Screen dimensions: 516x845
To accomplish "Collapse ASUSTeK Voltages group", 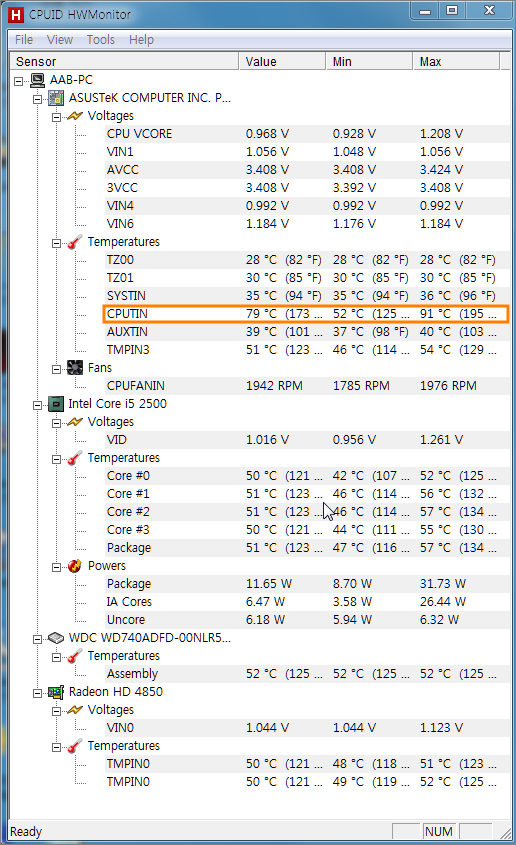I will (x=56, y=117).
